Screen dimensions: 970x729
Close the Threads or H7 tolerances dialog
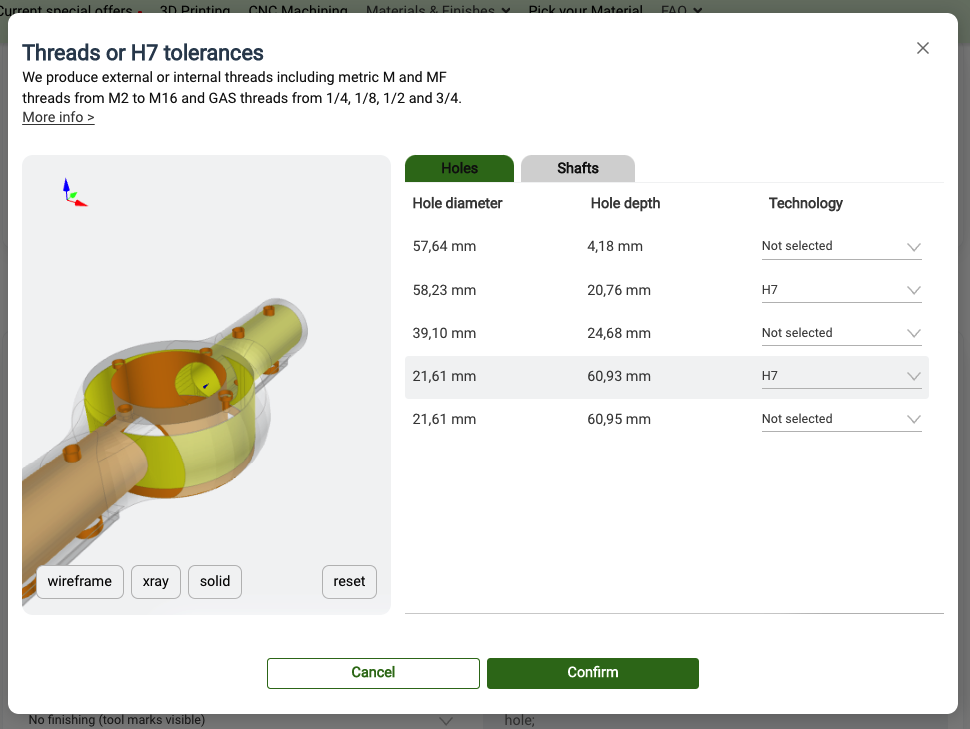coord(923,48)
